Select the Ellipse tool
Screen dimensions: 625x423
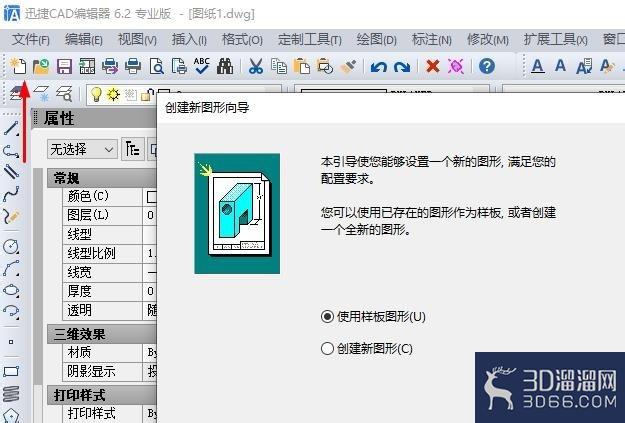click(11, 290)
